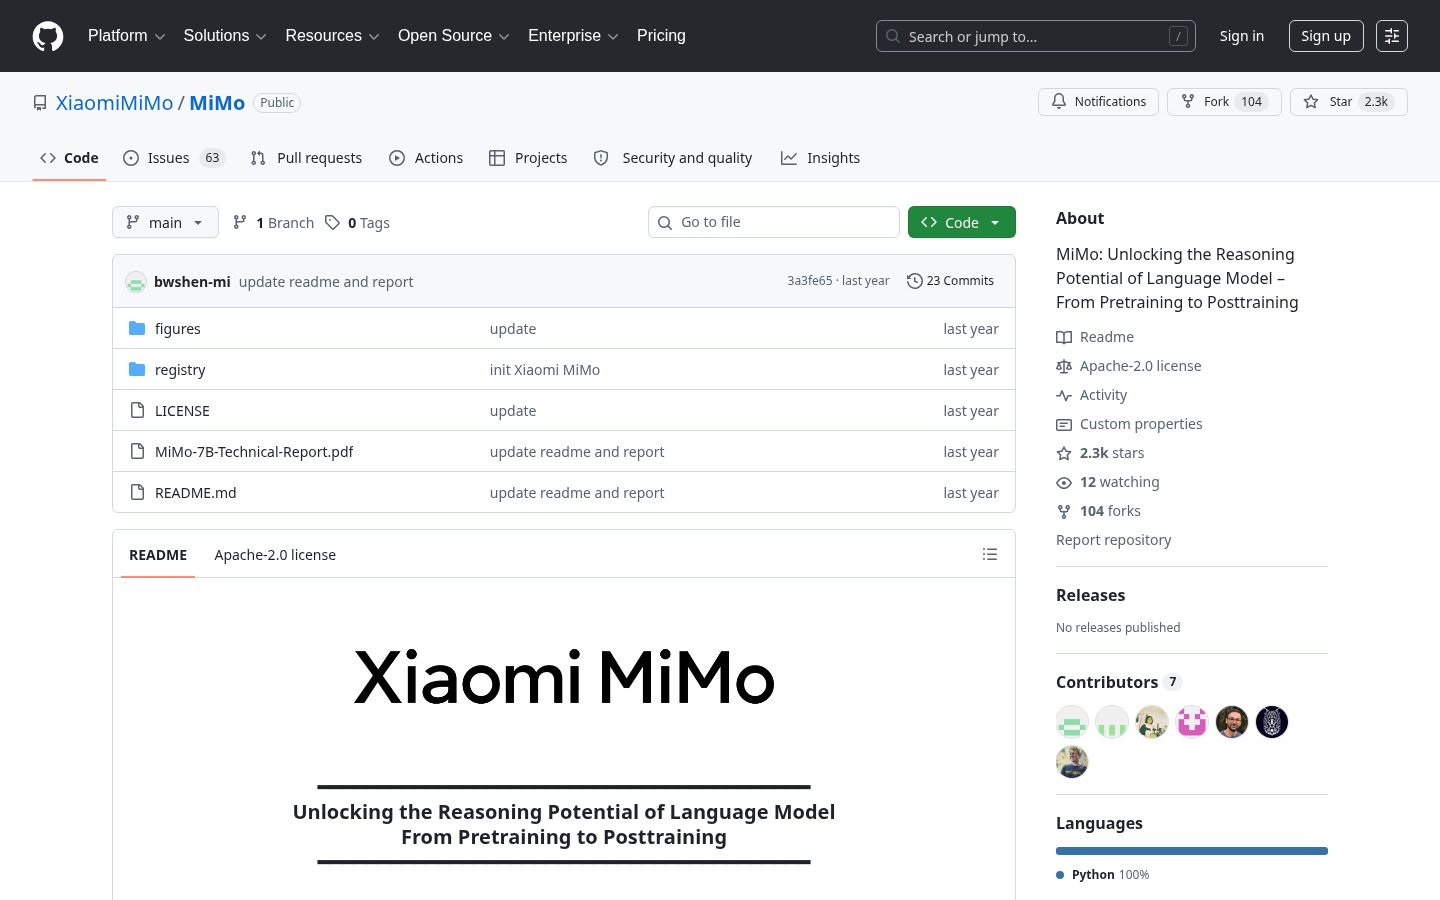Switch to the Security and quality tab
The image size is (1440, 900).
[x=673, y=158]
